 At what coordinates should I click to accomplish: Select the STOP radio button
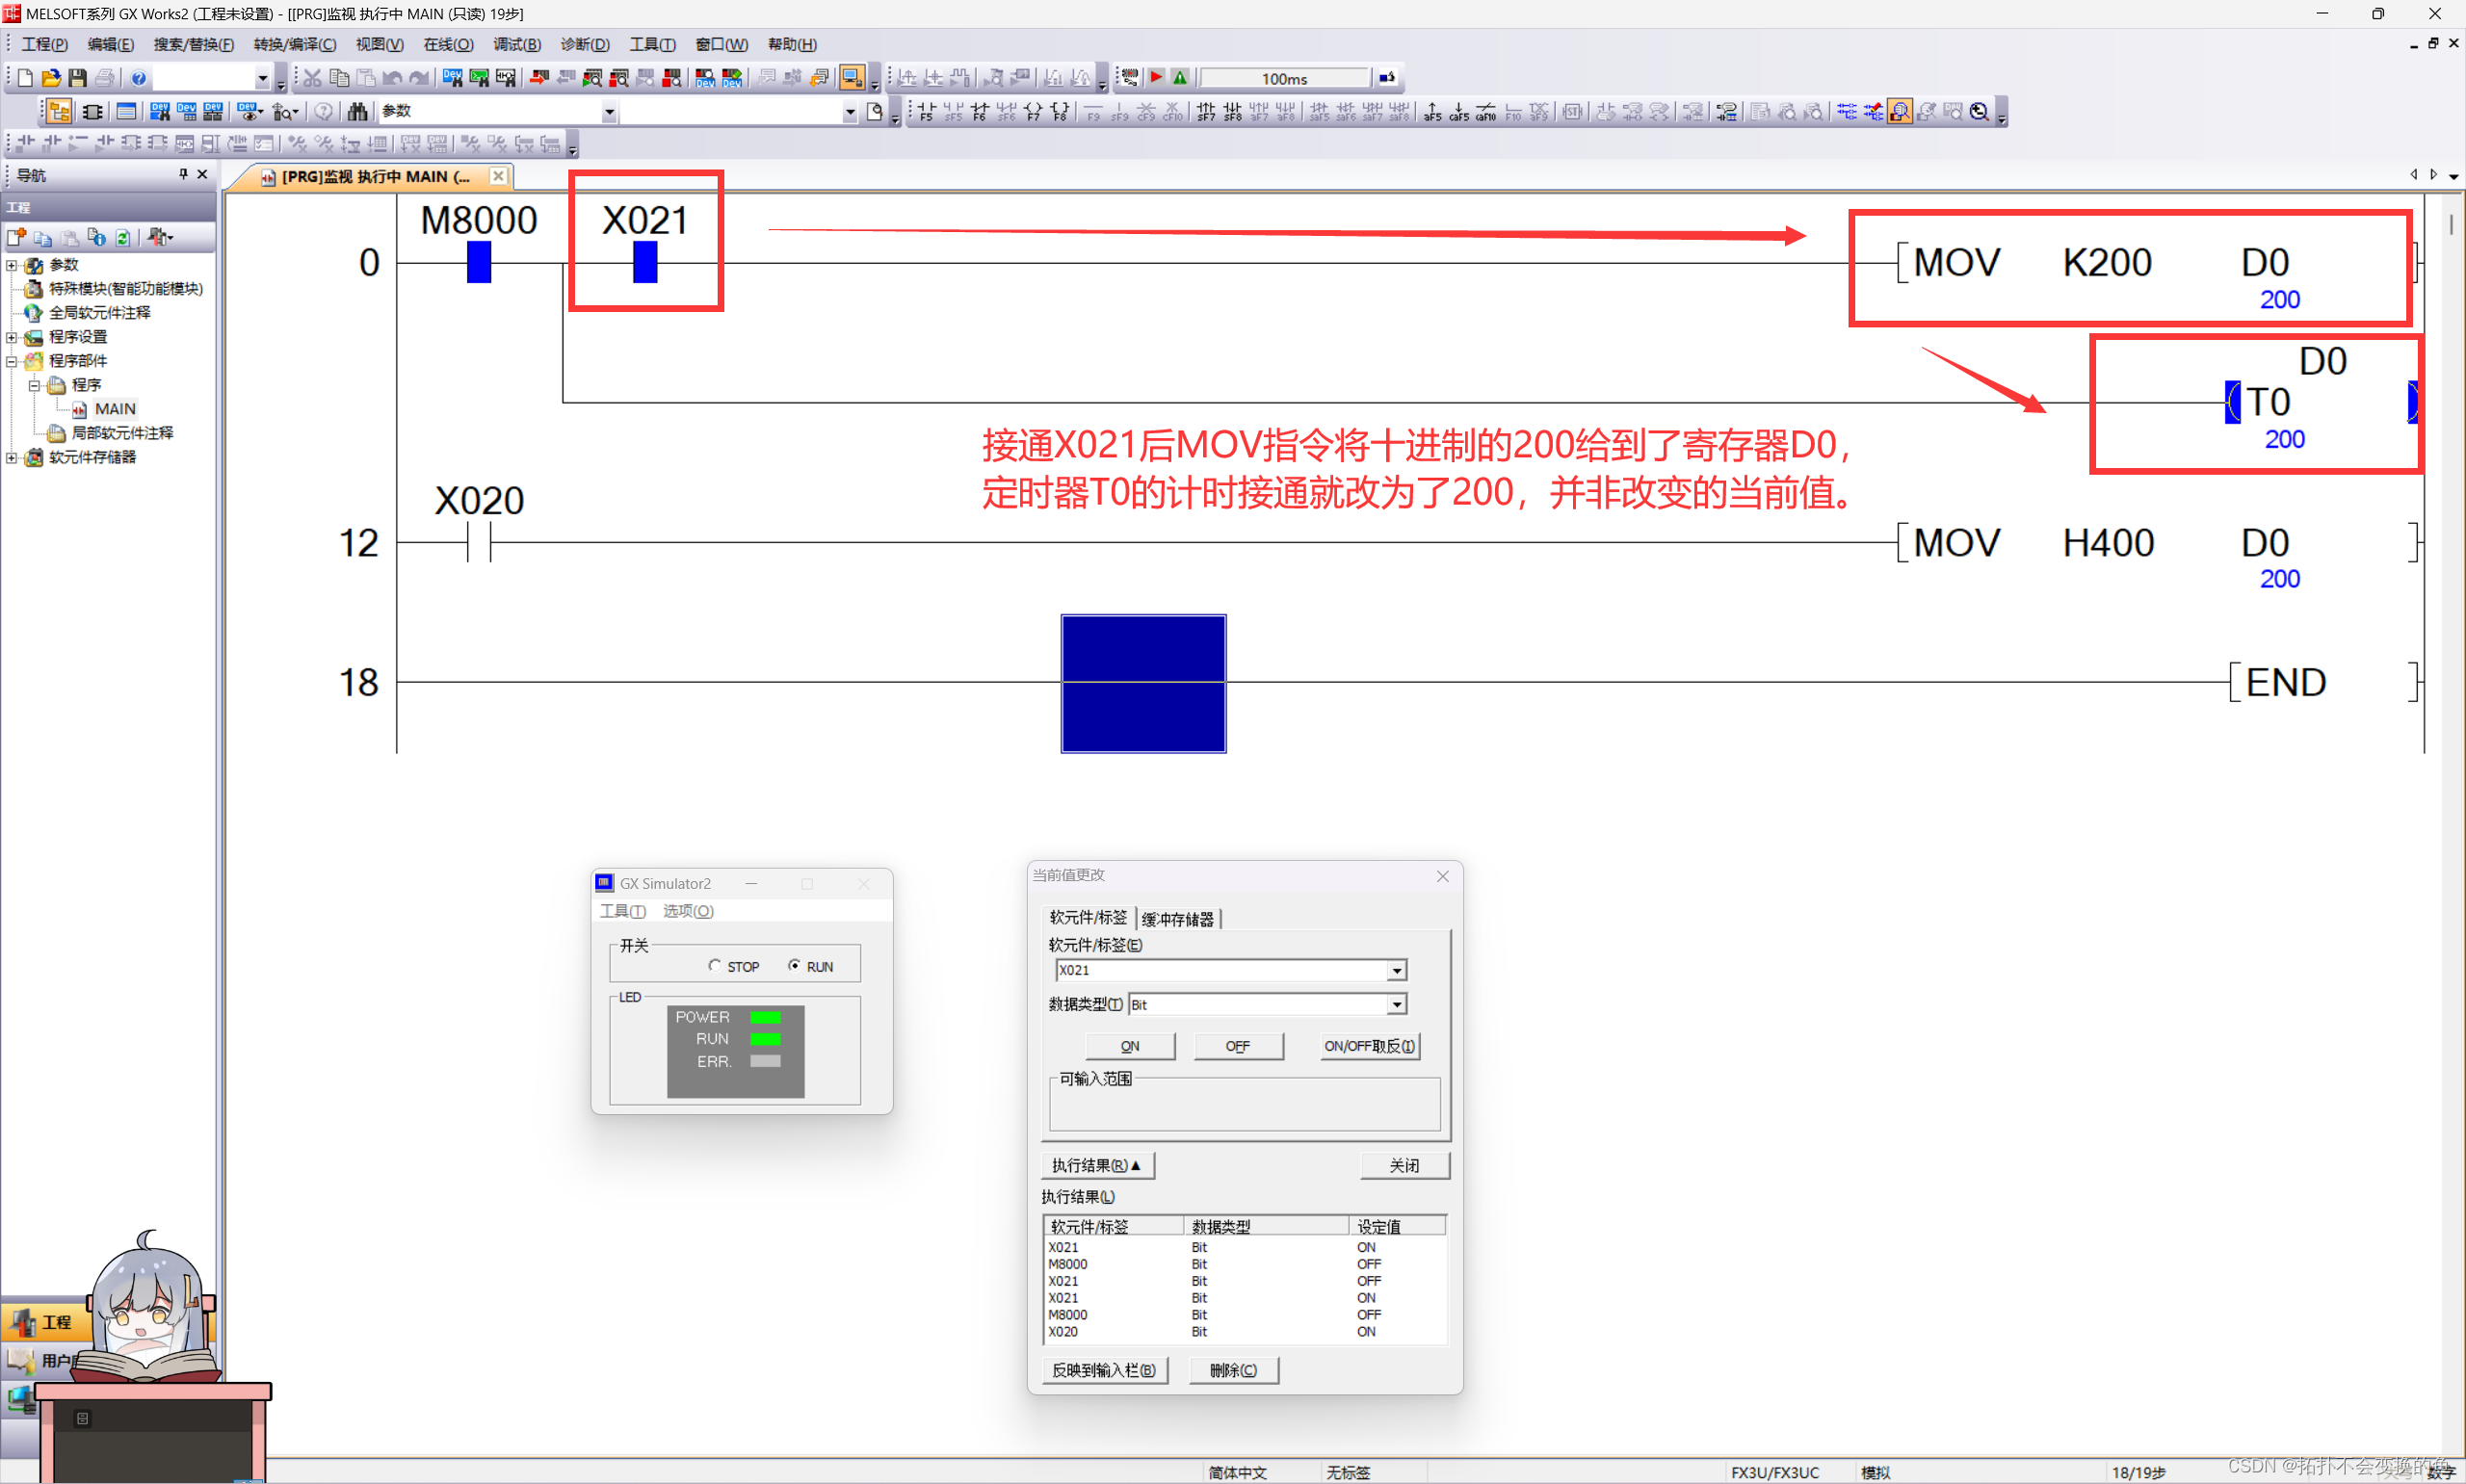pyautogui.click(x=714, y=965)
